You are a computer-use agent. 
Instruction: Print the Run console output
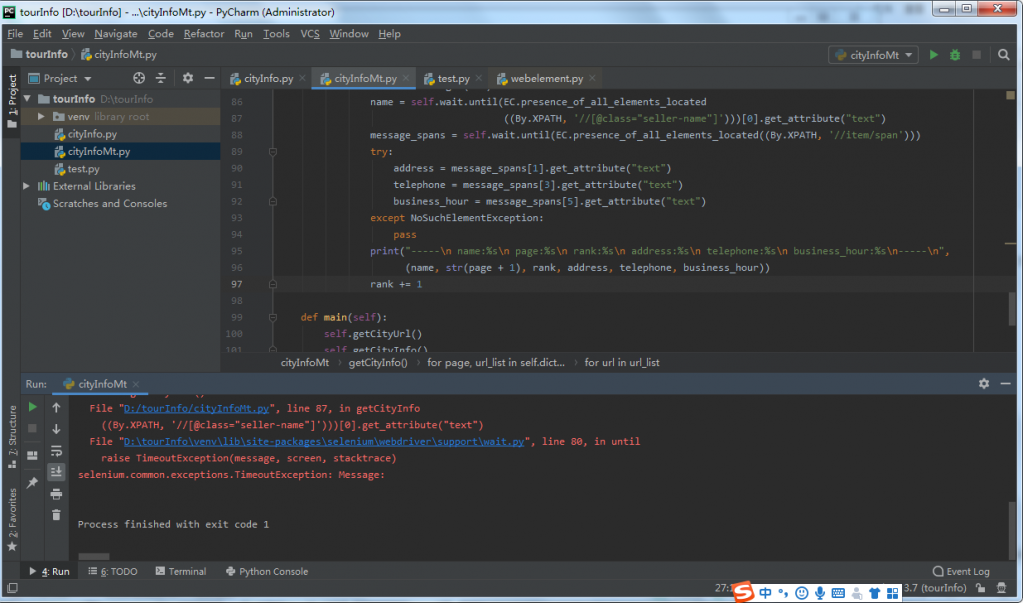coord(56,494)
